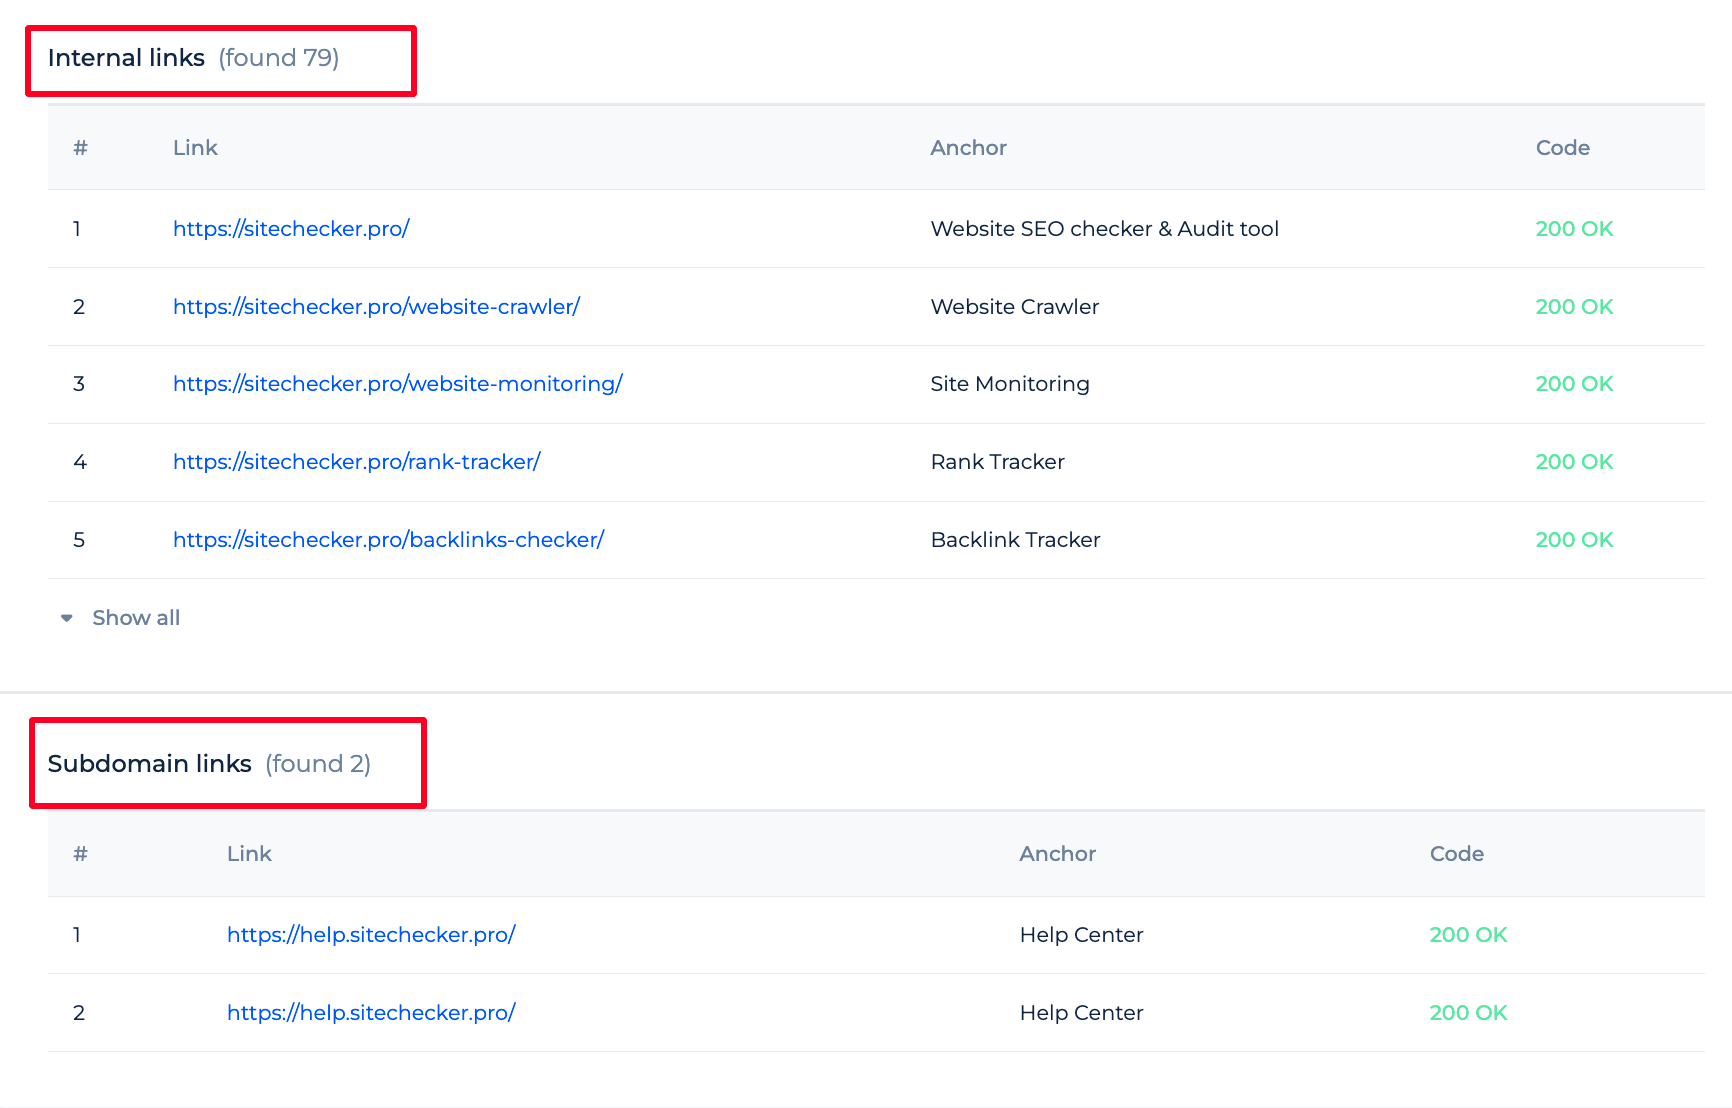
Task: Click 200 OK code for sitechecker.pro homepage row
Action: (x=1575, y=229)
